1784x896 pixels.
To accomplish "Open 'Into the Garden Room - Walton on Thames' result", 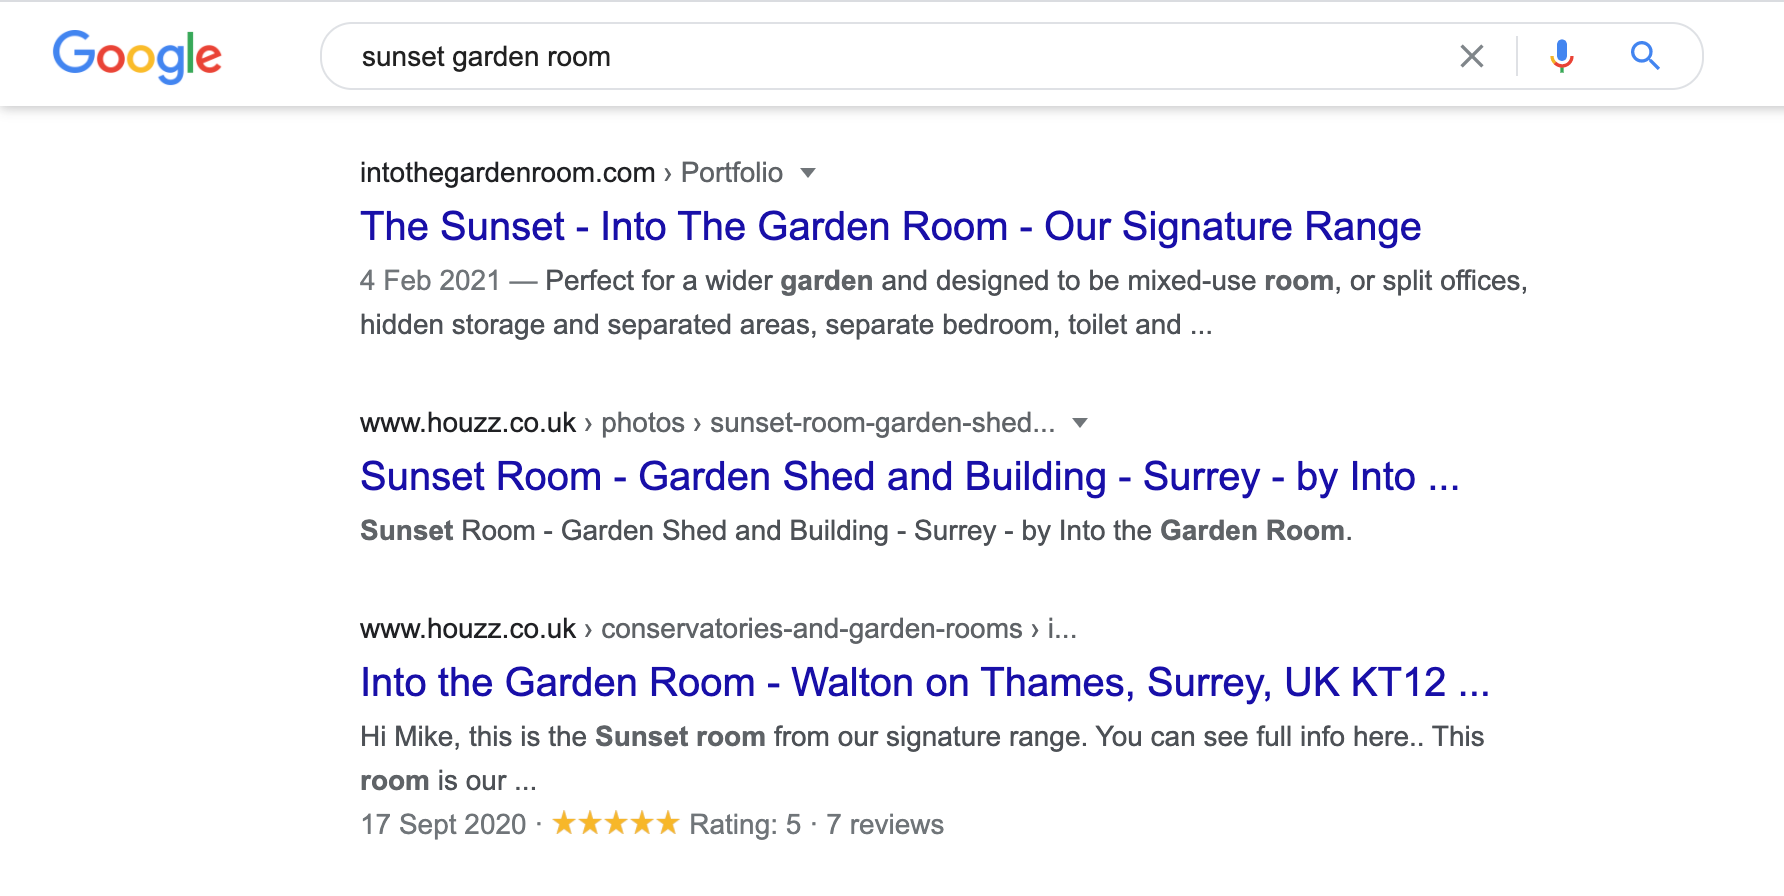I will [925, 682].
